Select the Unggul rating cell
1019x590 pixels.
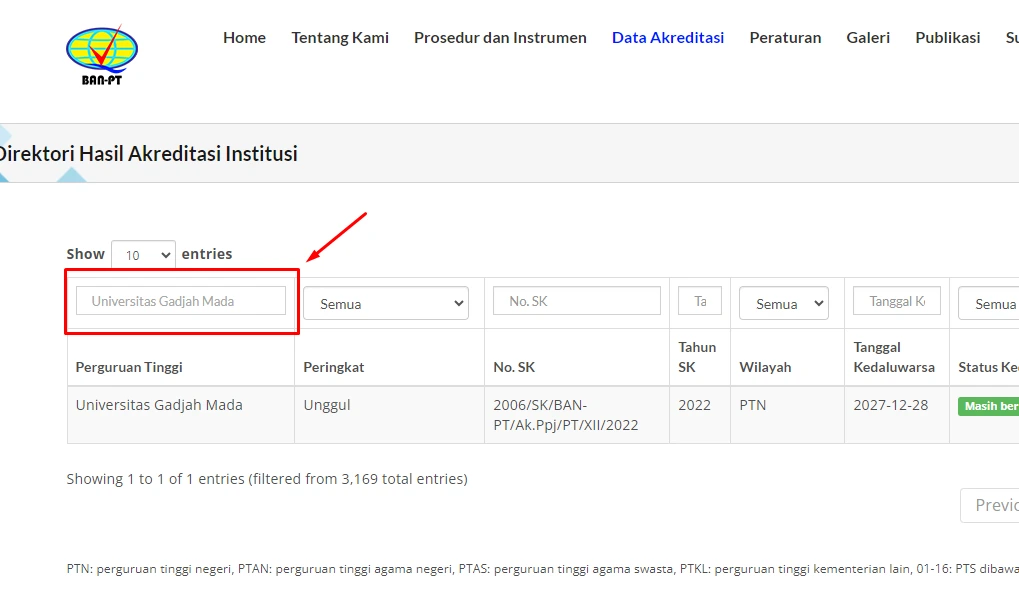coord(389,415)
